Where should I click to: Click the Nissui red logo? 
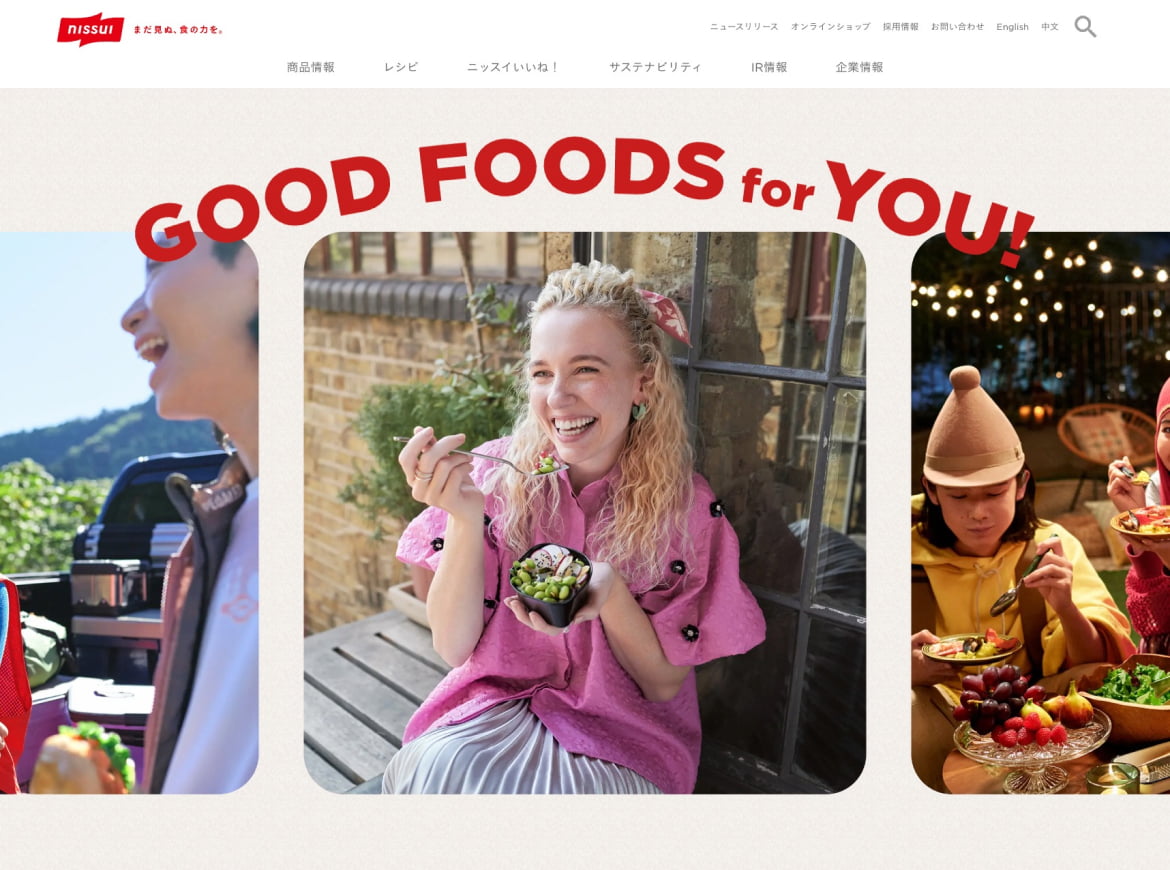(90, 30)
